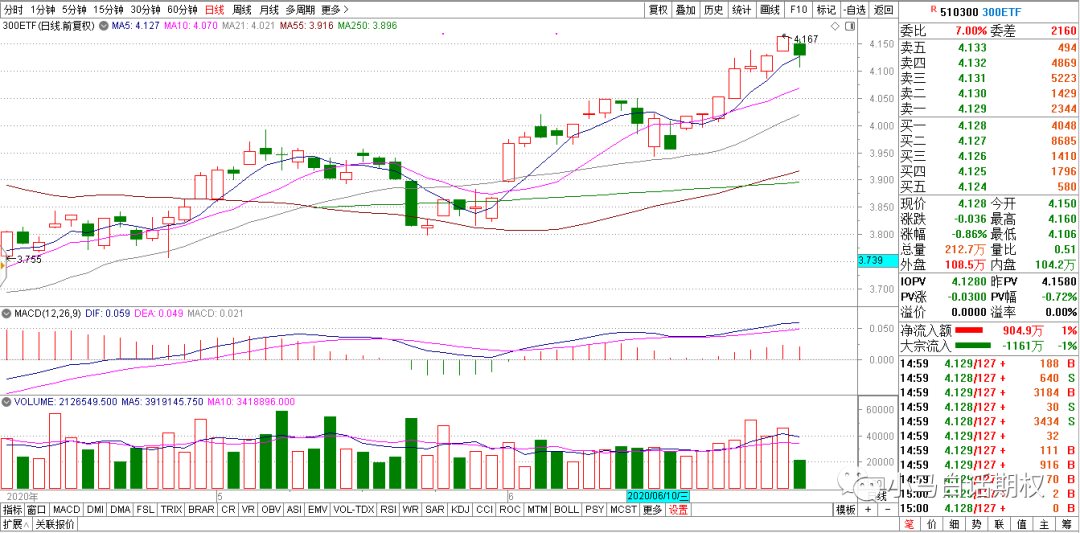The image size is (1080, 533).
Task: Select the 60分钟 period
Action: [x=183, y=10]
